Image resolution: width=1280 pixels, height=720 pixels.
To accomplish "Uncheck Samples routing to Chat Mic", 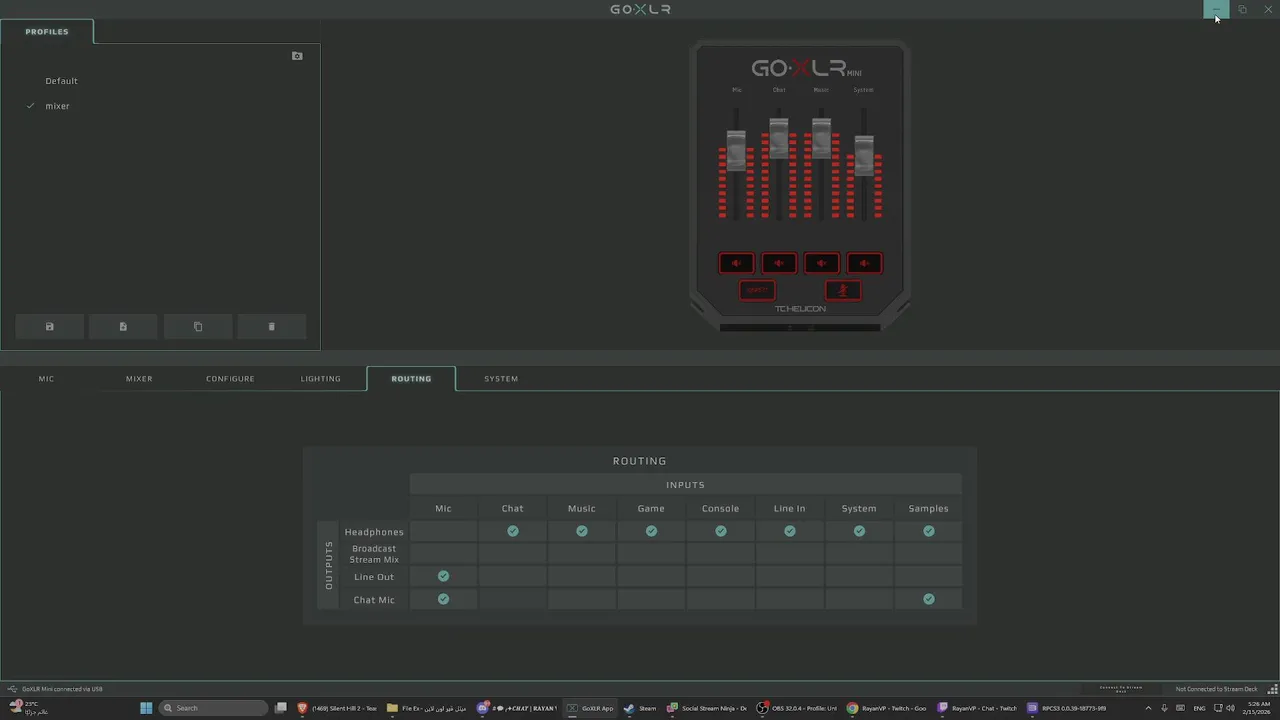I will pos(929,600).
